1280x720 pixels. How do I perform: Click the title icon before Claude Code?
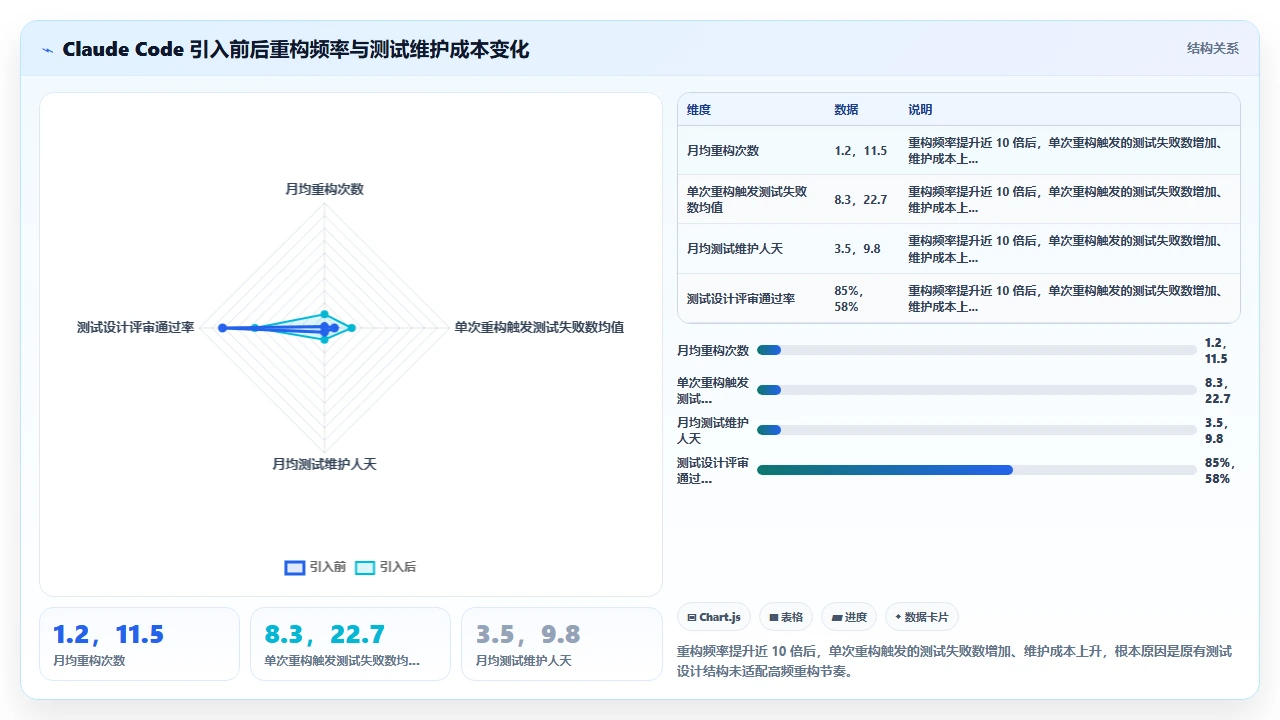coord(48,50)
